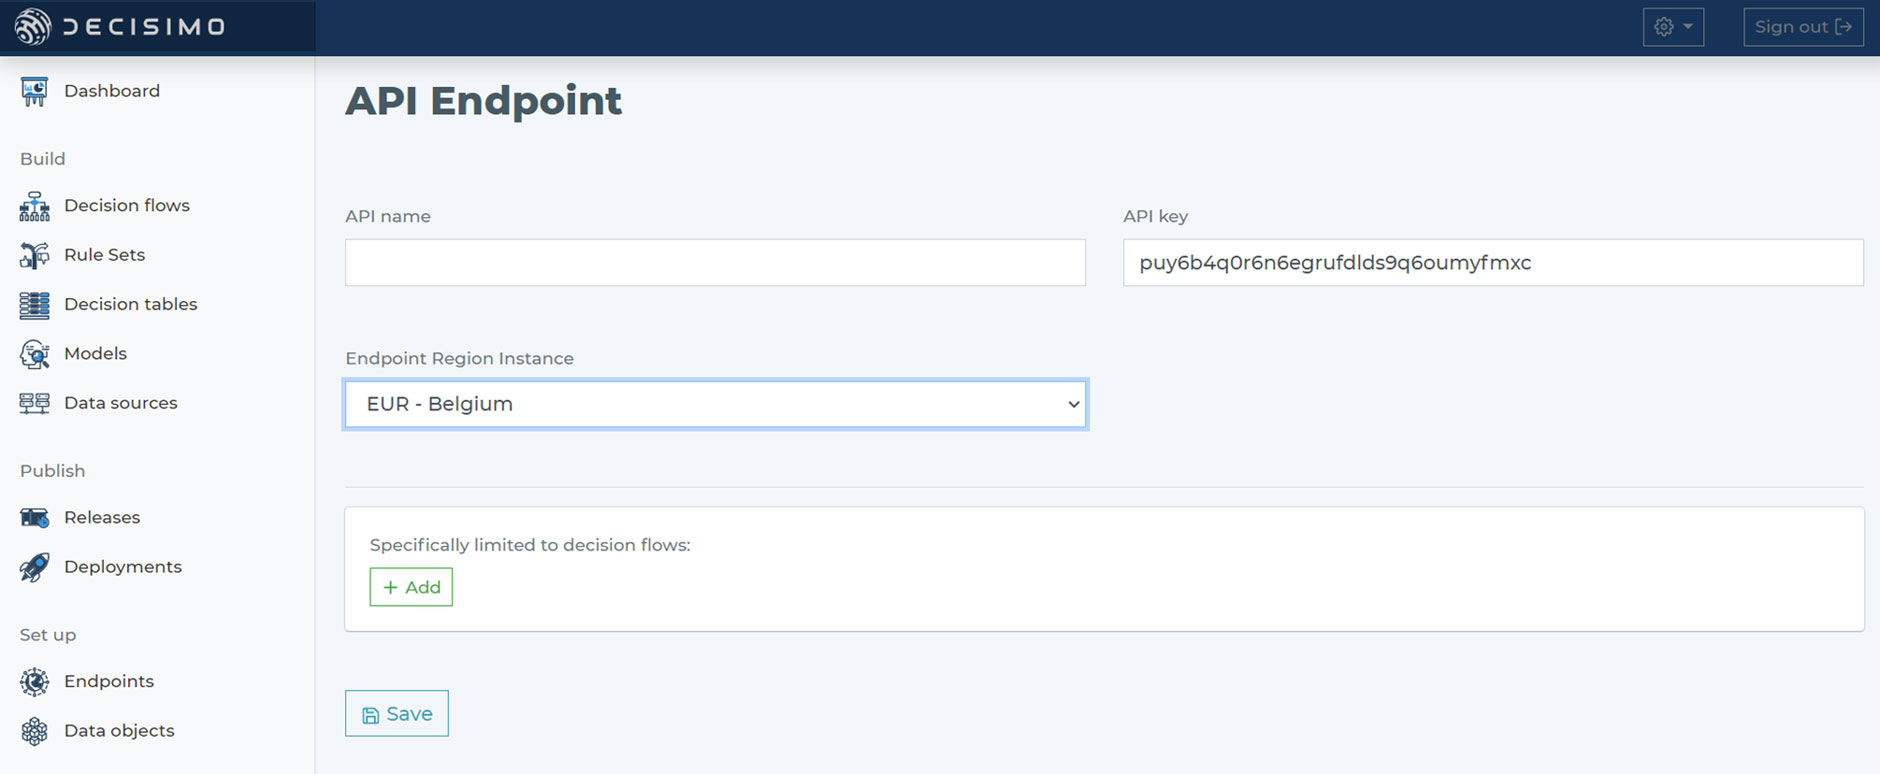Click the "Publish" section header
1880x774 pixels.
pyautogui.click(x=52, y=471)
